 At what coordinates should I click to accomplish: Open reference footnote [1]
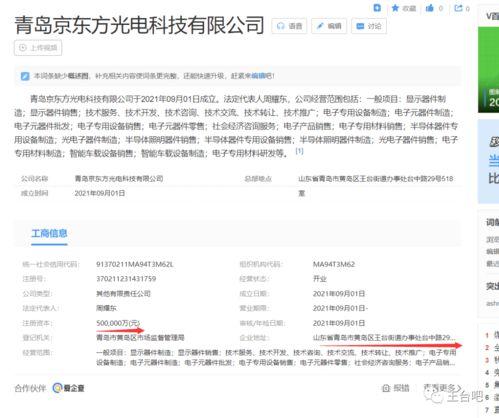(x=299, y=151)
